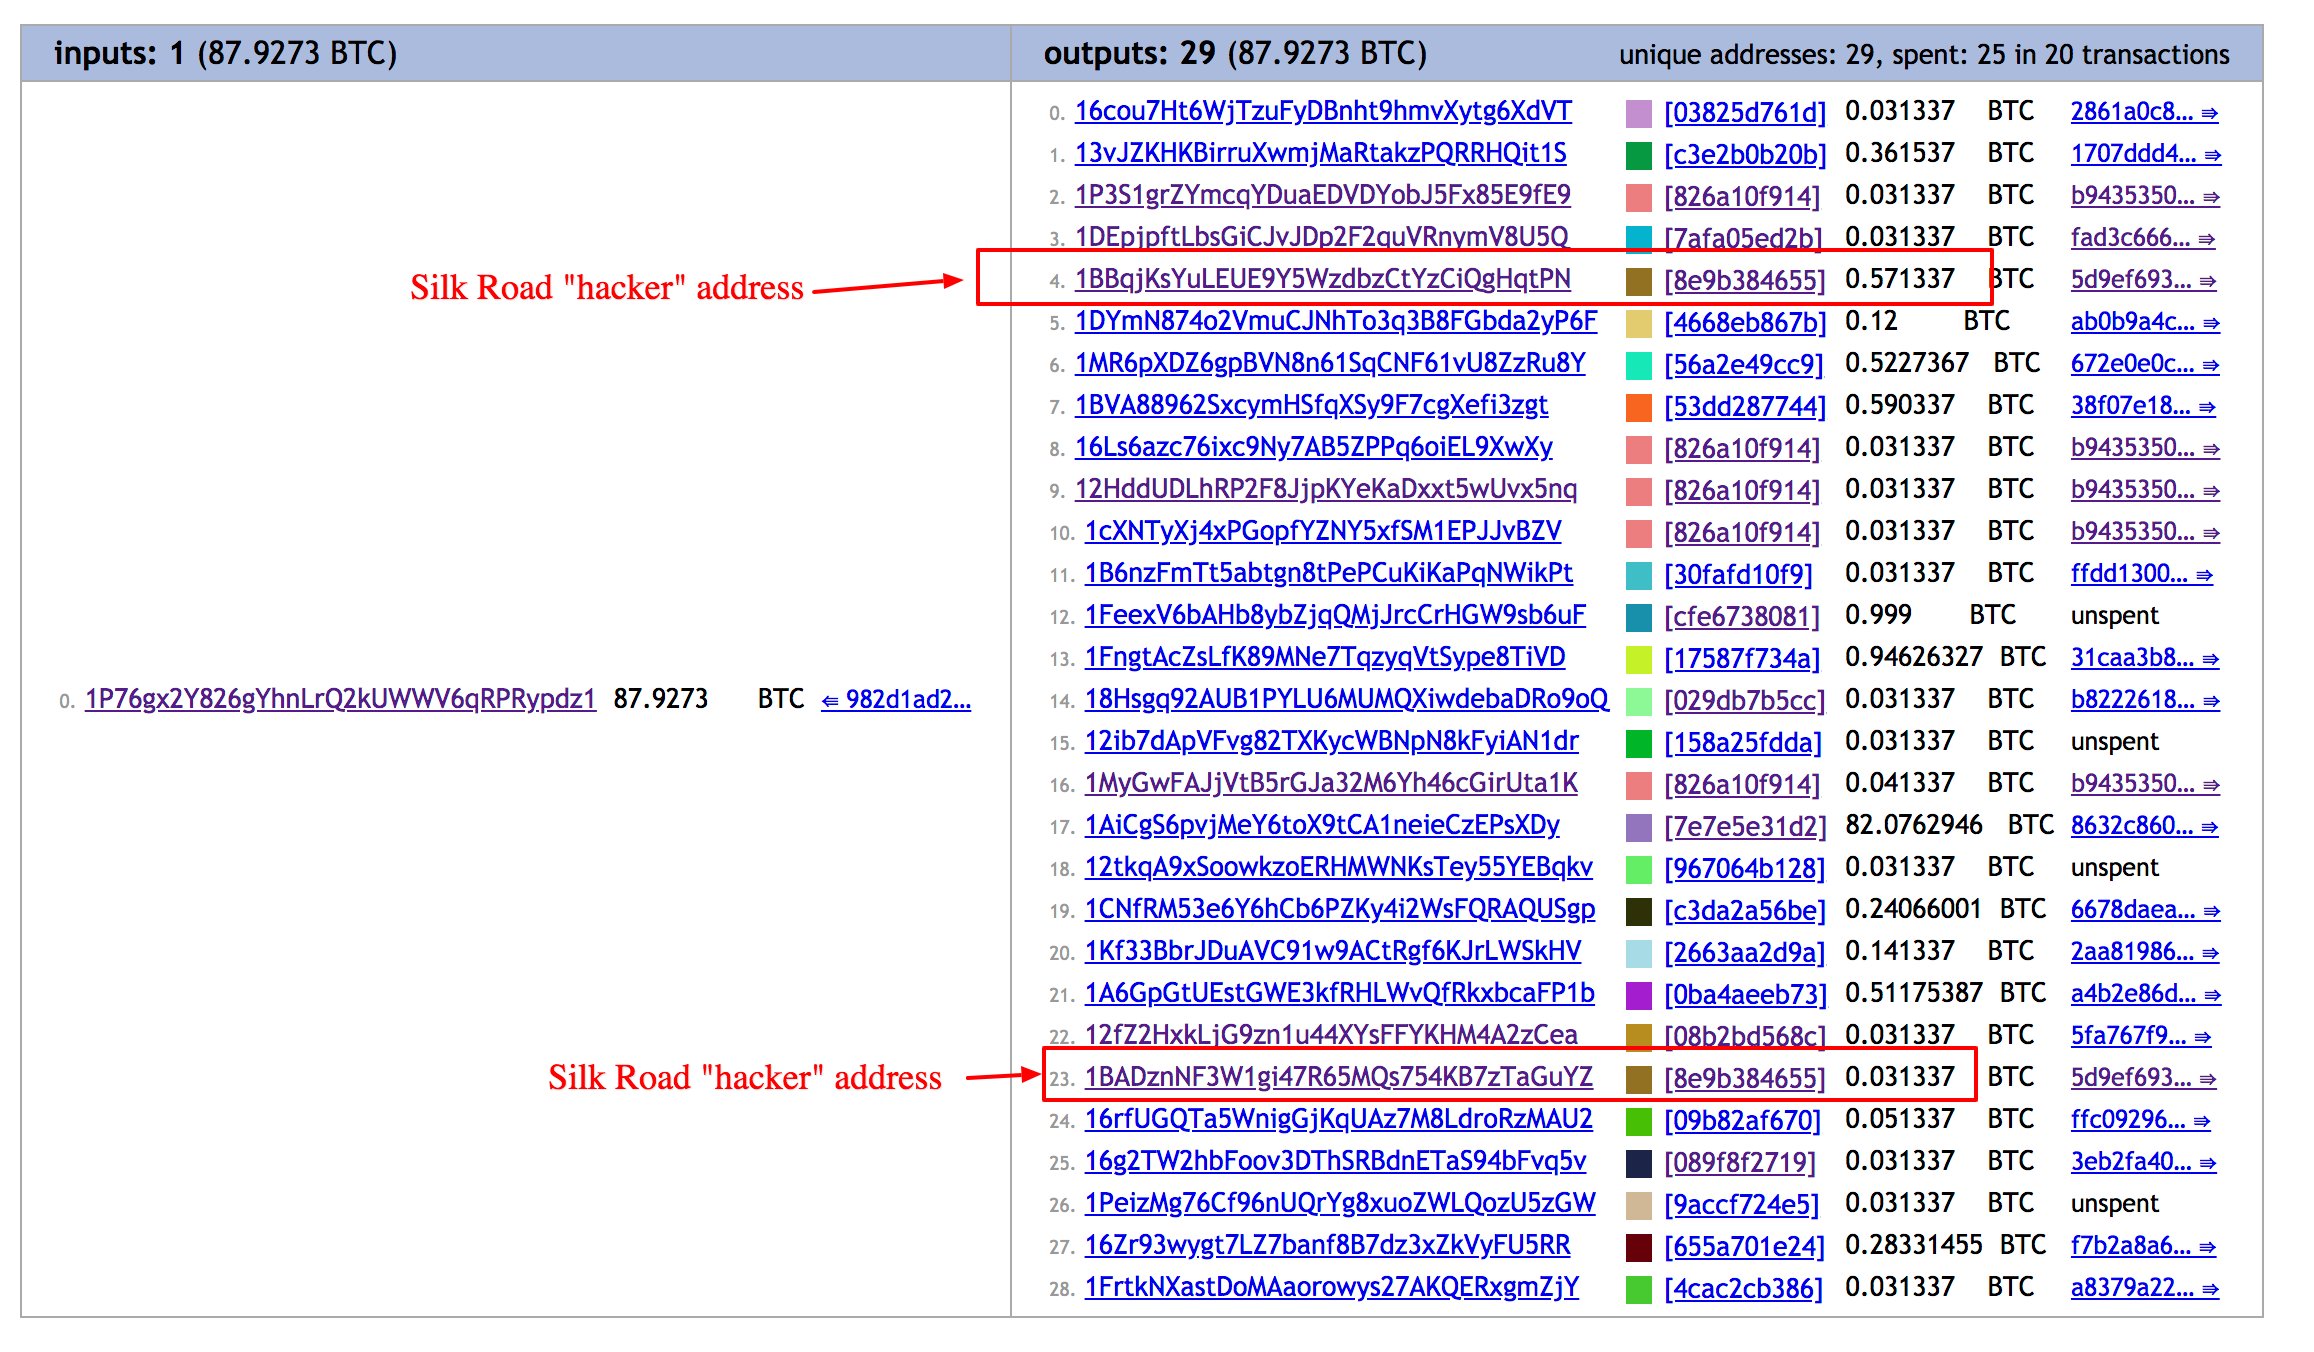The image size is (2314, 1352).
Task: Open address 1MR6pXDZ6gpBVN8n61SqCNF61vU8ZzRu8Y
Action: point(1330,362)
